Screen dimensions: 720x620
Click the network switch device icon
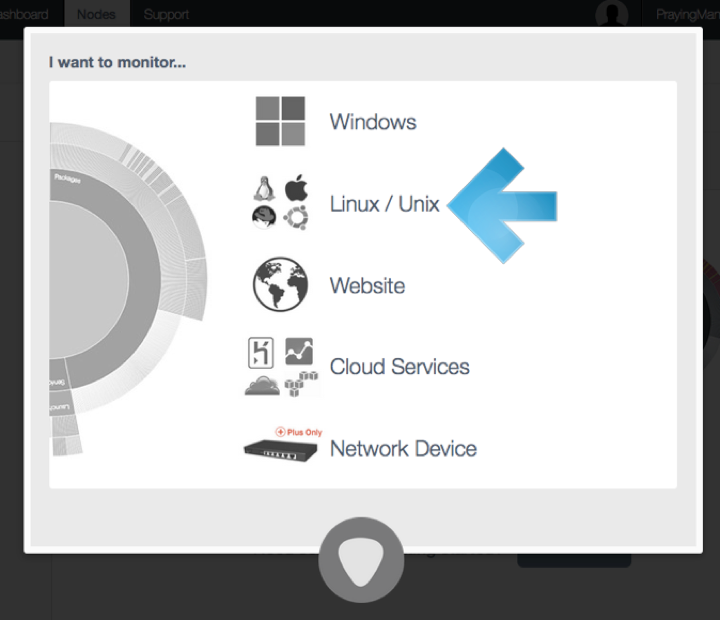tap(280, 450)
